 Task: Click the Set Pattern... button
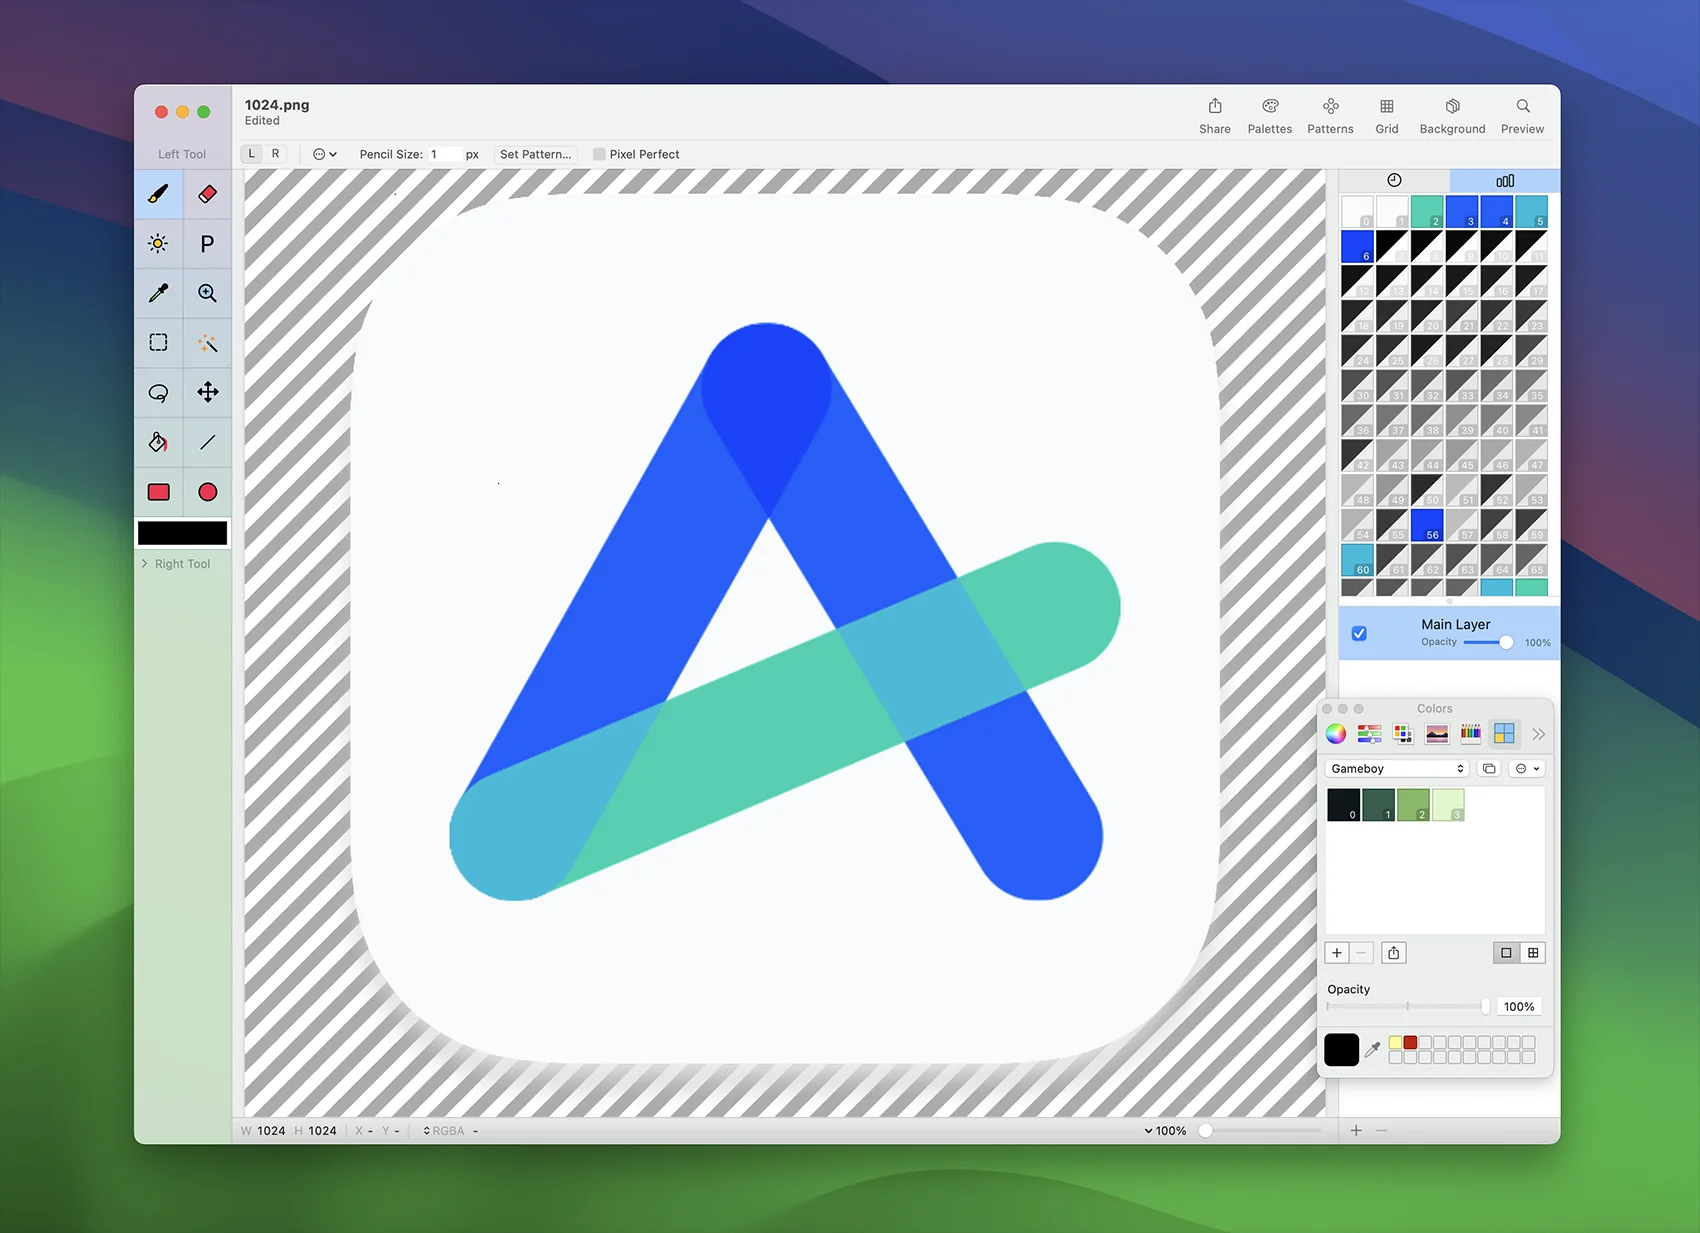tap(536, 154)
